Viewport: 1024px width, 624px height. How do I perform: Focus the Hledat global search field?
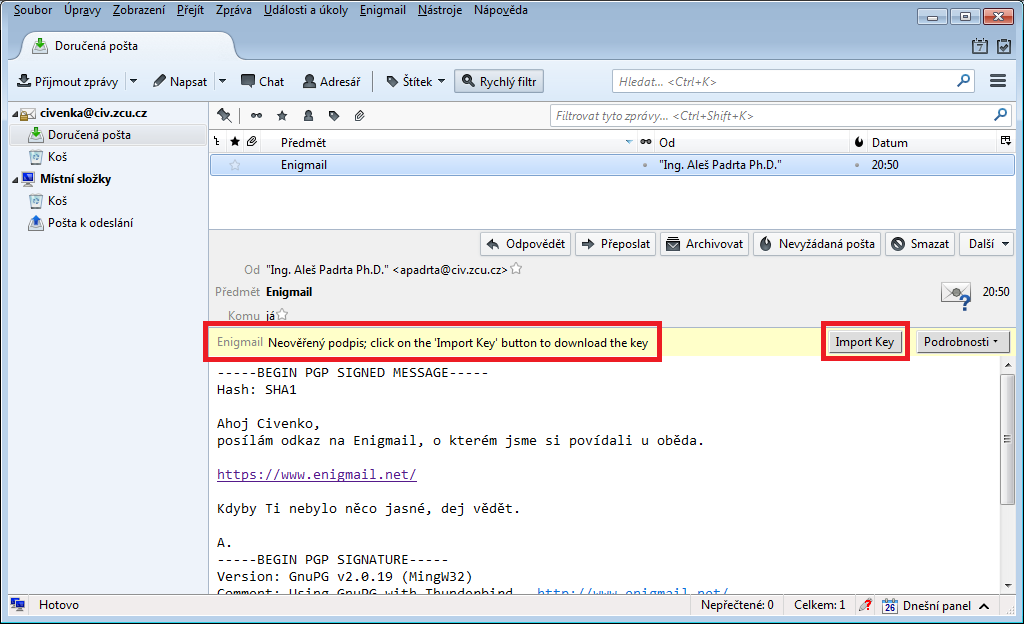[x=793, y=82]
